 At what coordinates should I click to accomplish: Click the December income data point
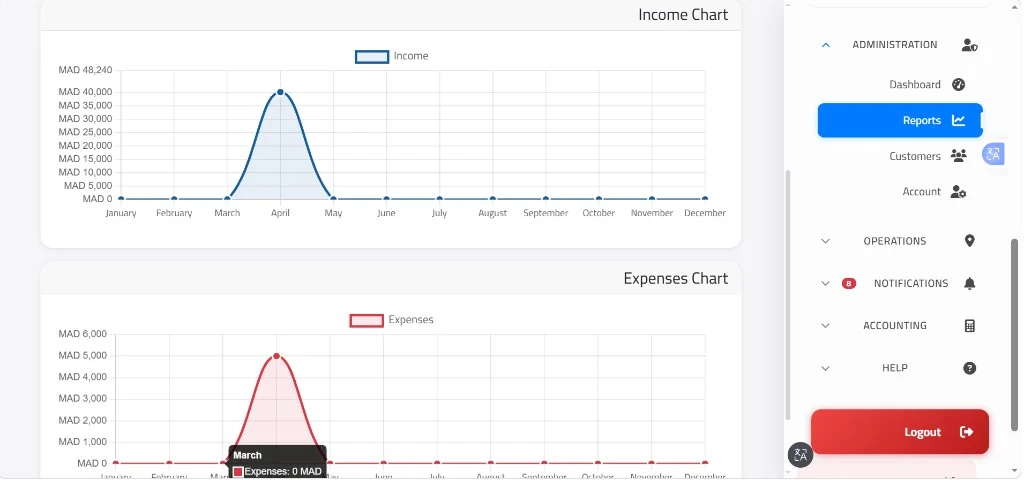click(x=705, y=199)
